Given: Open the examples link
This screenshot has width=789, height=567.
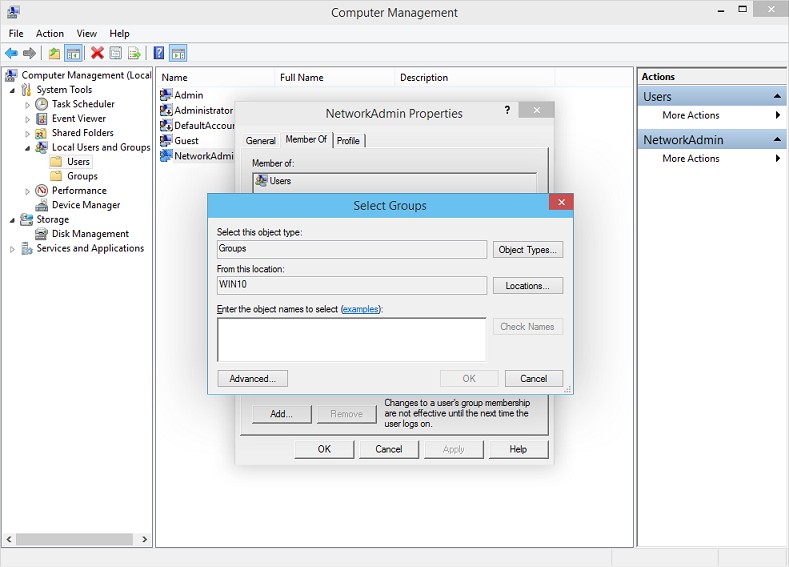Looking at the screenshot, I should point(361,310).
